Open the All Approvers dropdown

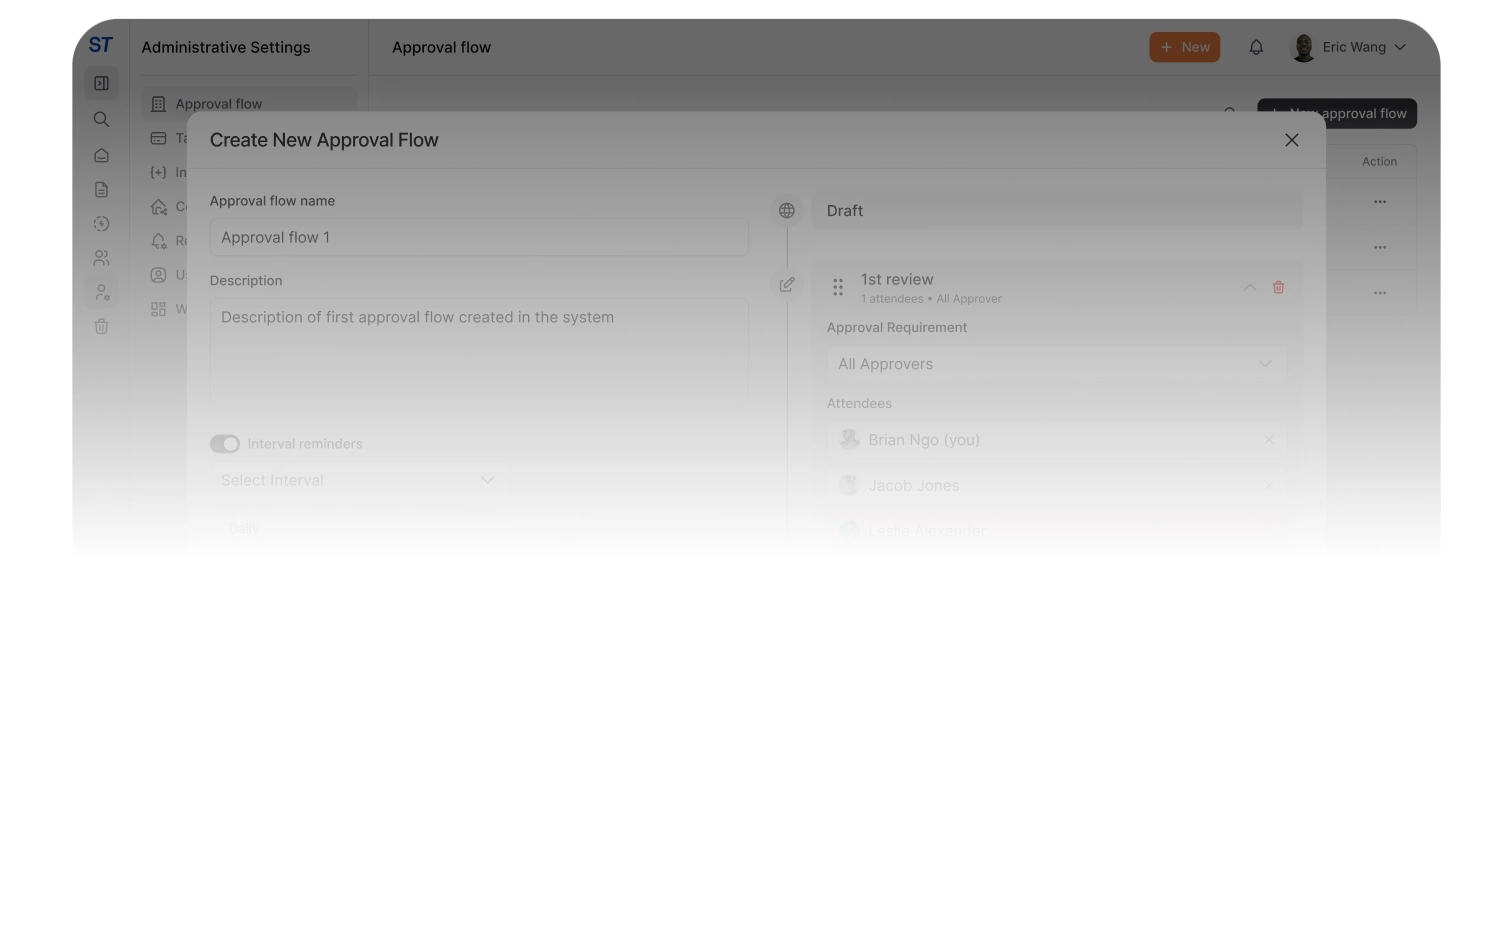(x=1055, y=364)
